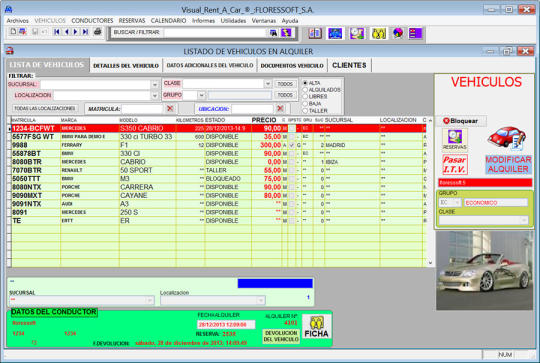
Task: Open the lower Localizacion dropdown
Action: point(261,301)
